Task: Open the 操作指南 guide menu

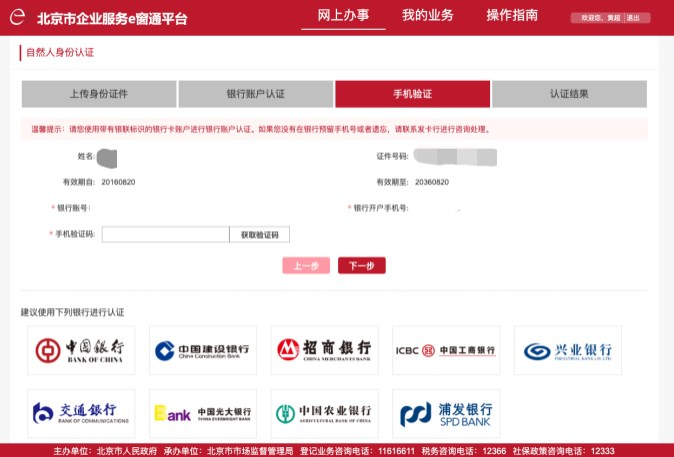Action: [512, 15]
